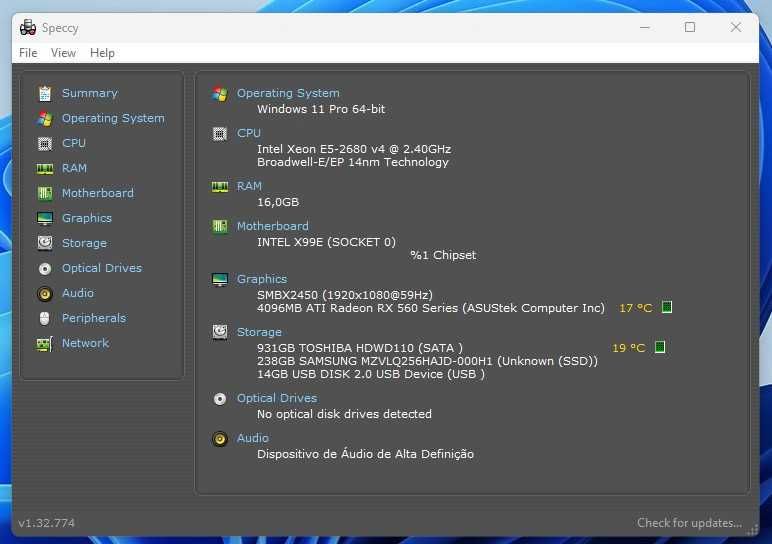Click the CPU chip icon in main panel
772x544 pixels.
point(220,133)
